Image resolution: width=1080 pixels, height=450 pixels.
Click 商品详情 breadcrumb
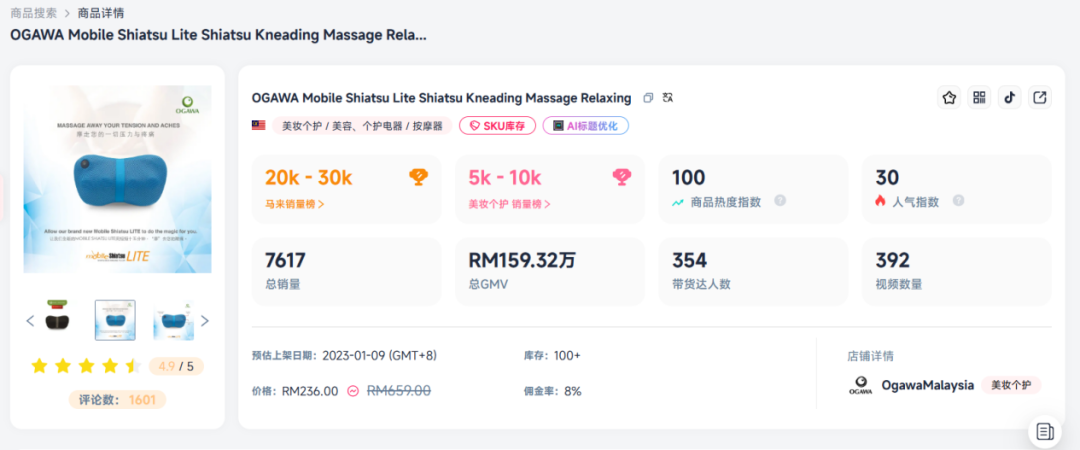tap(101, 12)
